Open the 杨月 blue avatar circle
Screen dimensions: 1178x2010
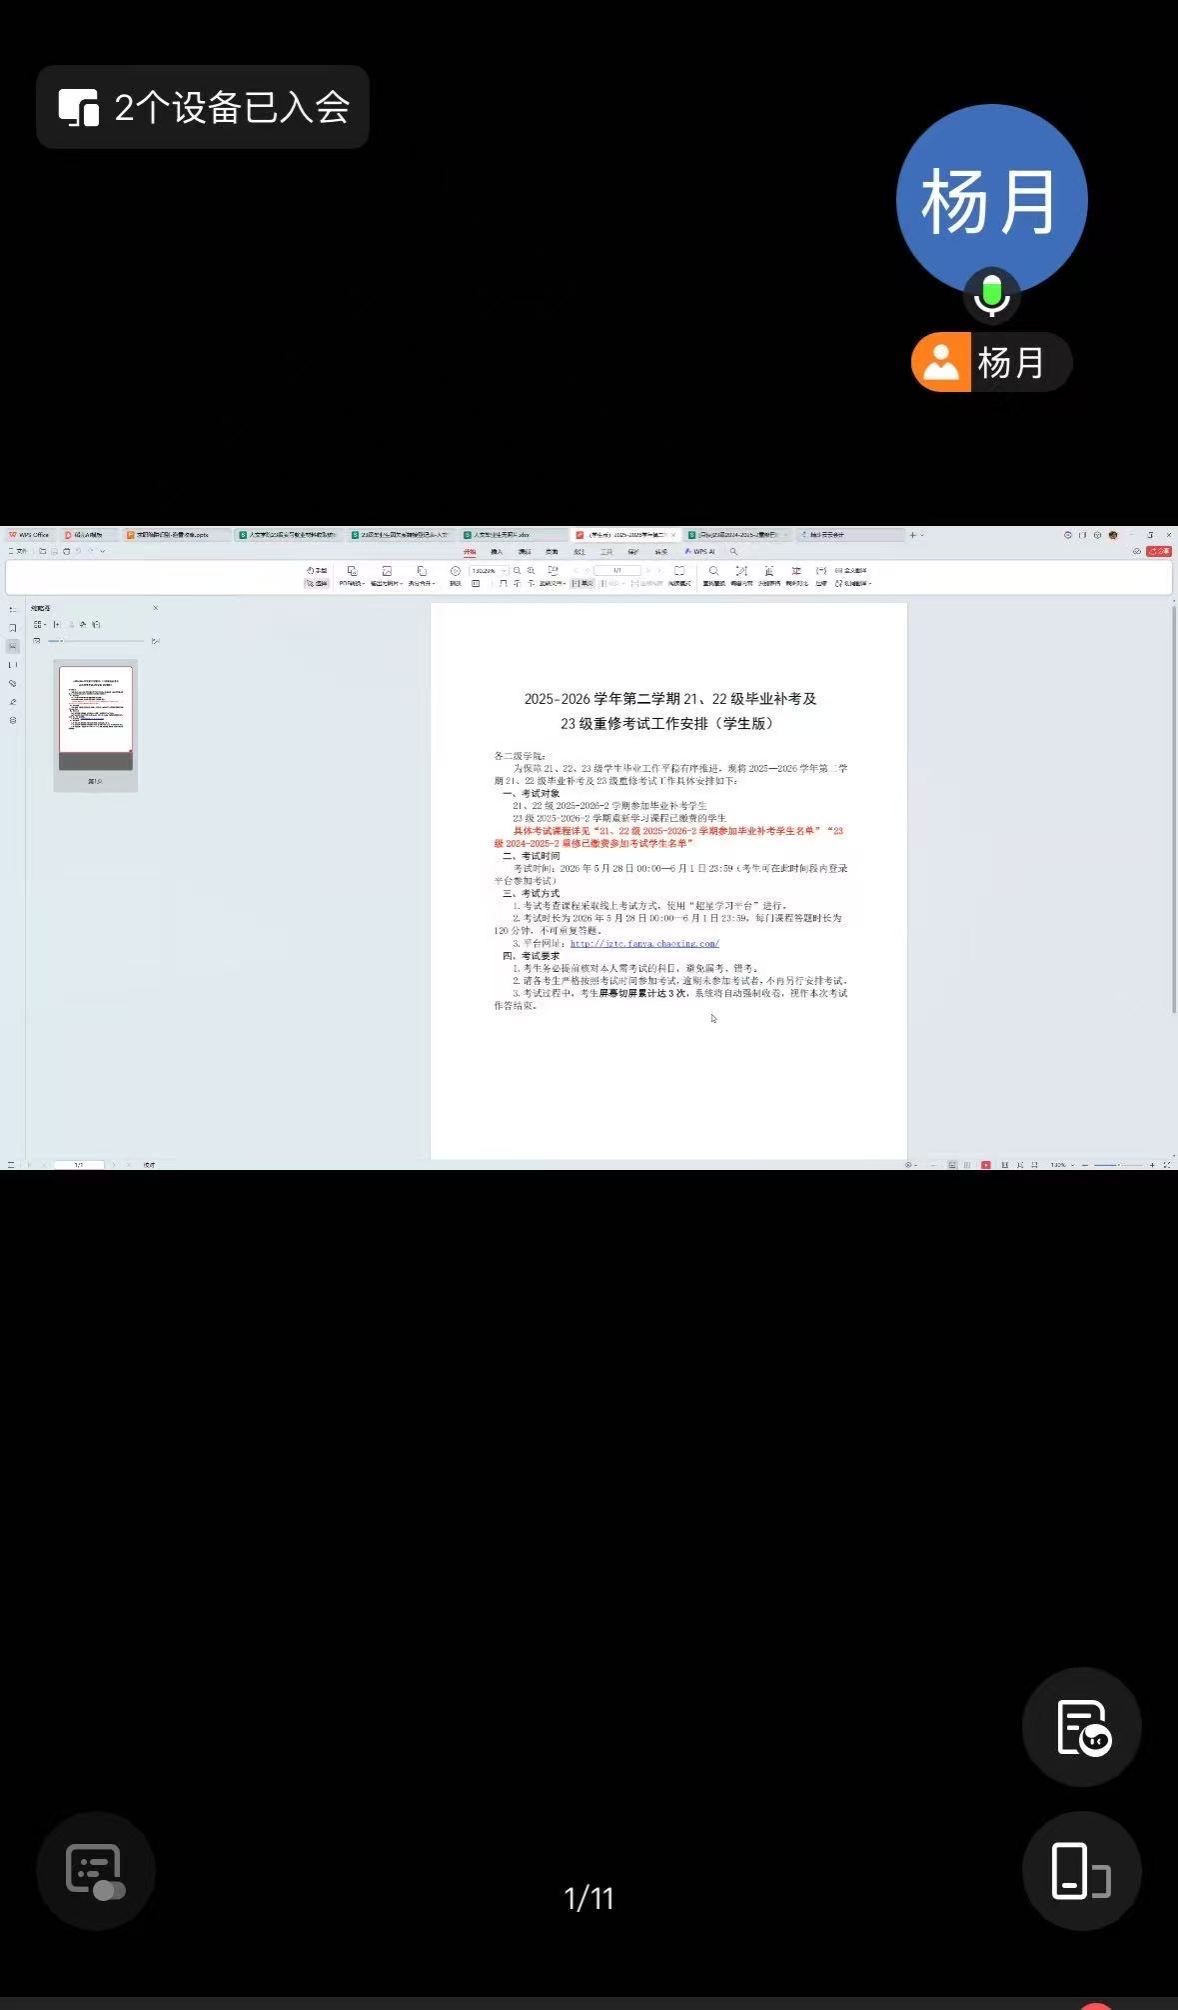click(x=991, y=200)
